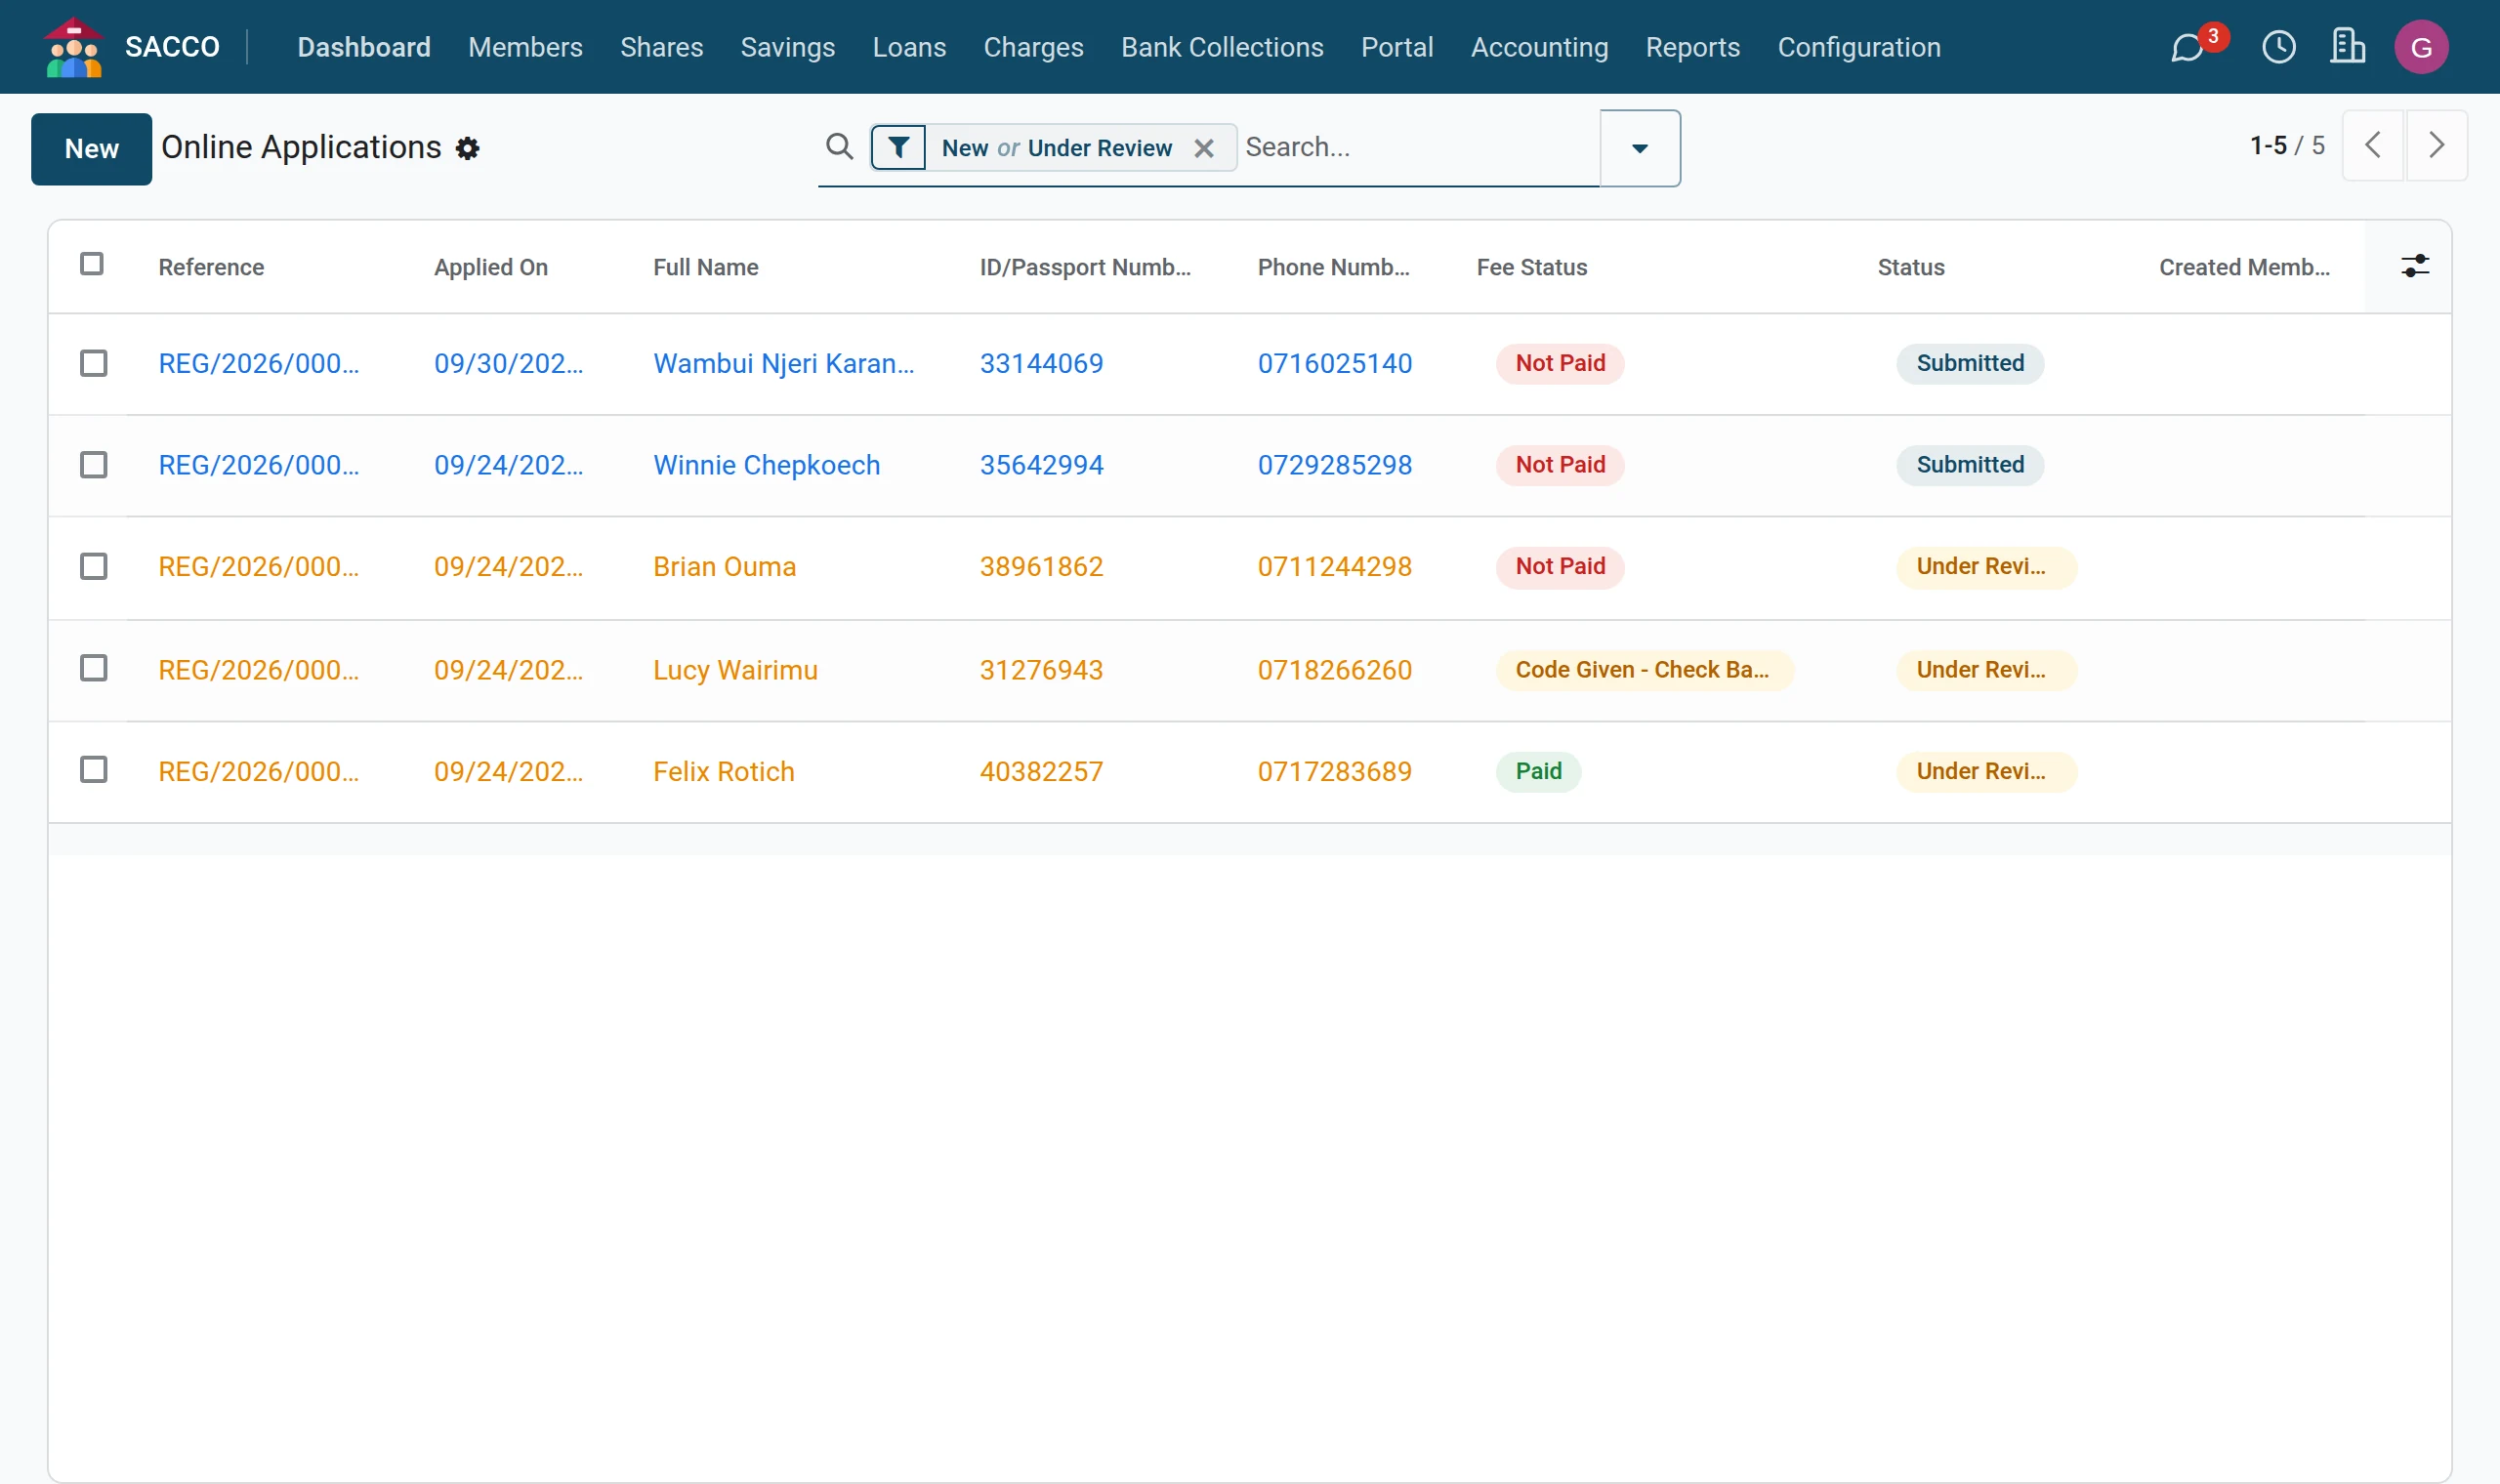
Task: Open the activities clock icon
Action: point(2278,47)
